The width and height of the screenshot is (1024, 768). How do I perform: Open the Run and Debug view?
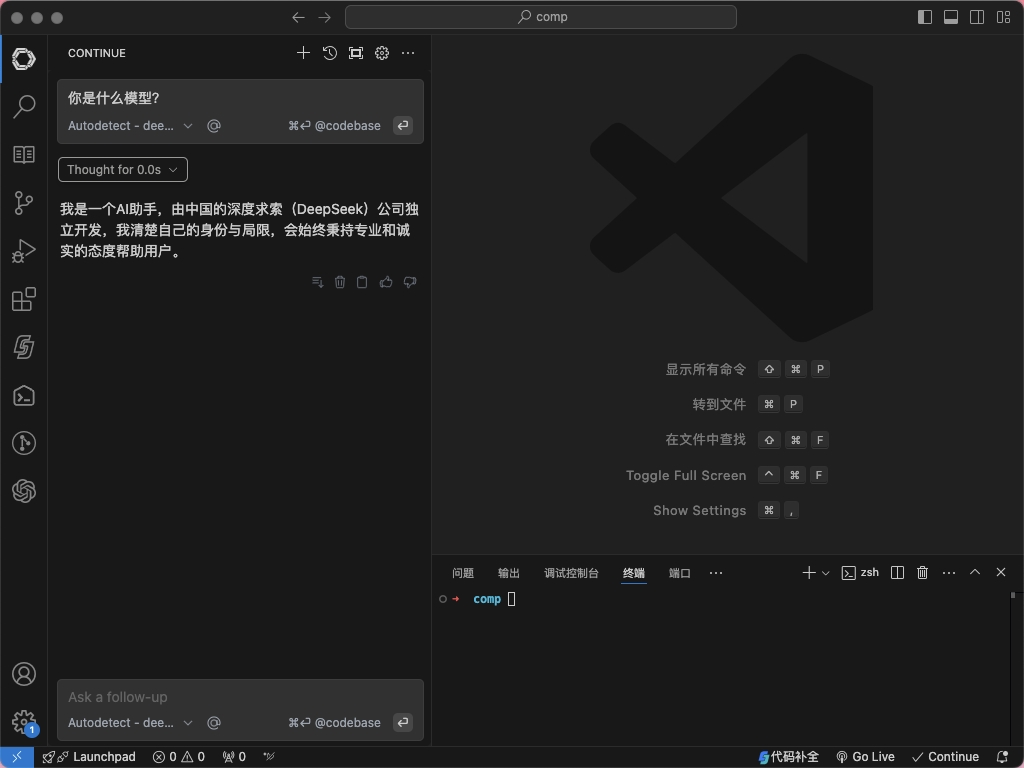(24, 251)
